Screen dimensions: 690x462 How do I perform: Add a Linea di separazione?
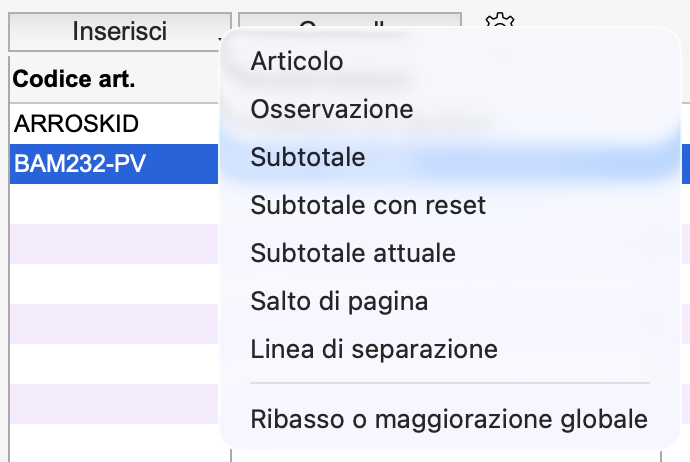374,349
